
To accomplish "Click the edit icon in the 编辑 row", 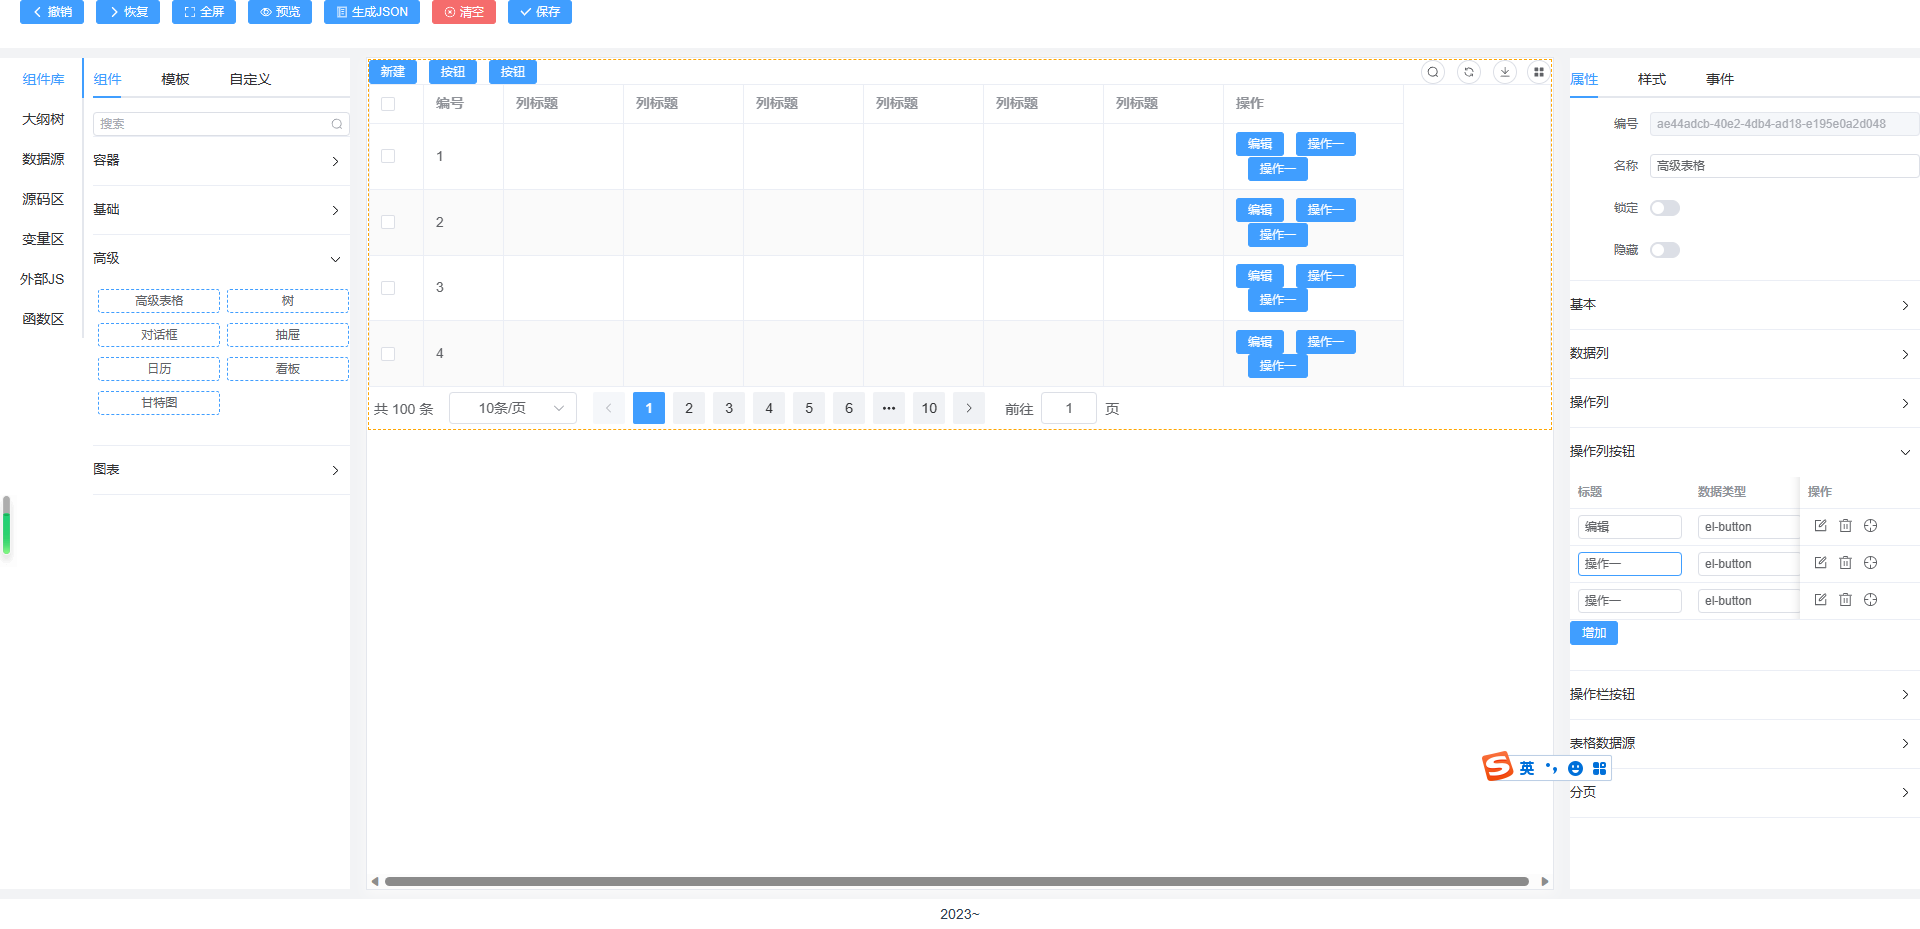I will (1820, 526).
